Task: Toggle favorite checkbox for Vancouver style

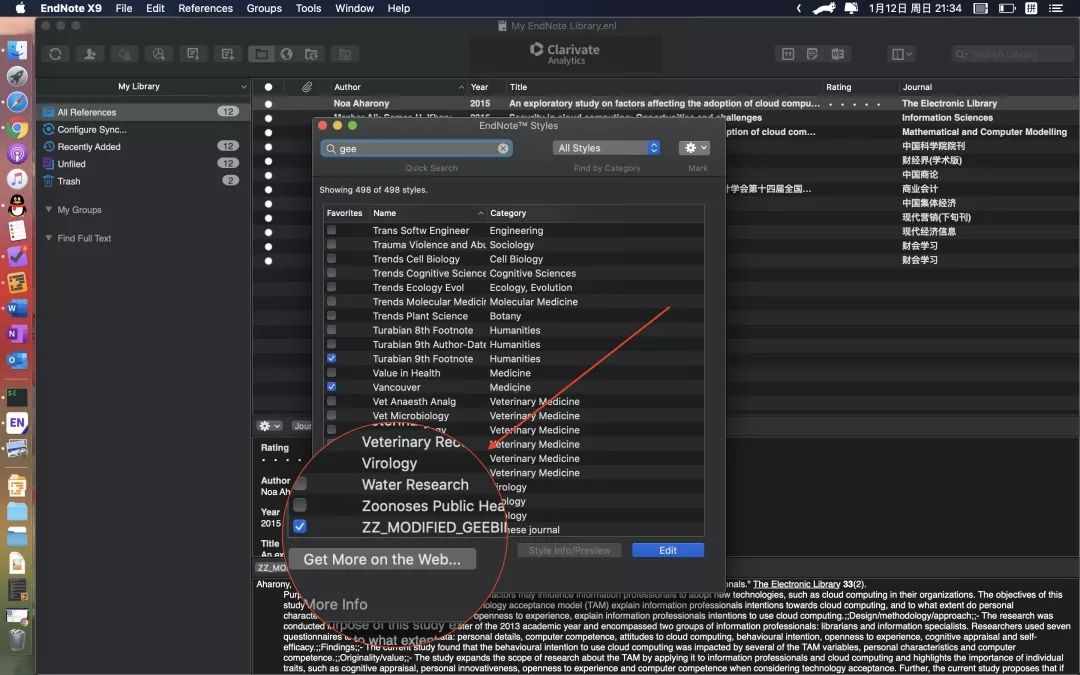Action: click(331, 386)
